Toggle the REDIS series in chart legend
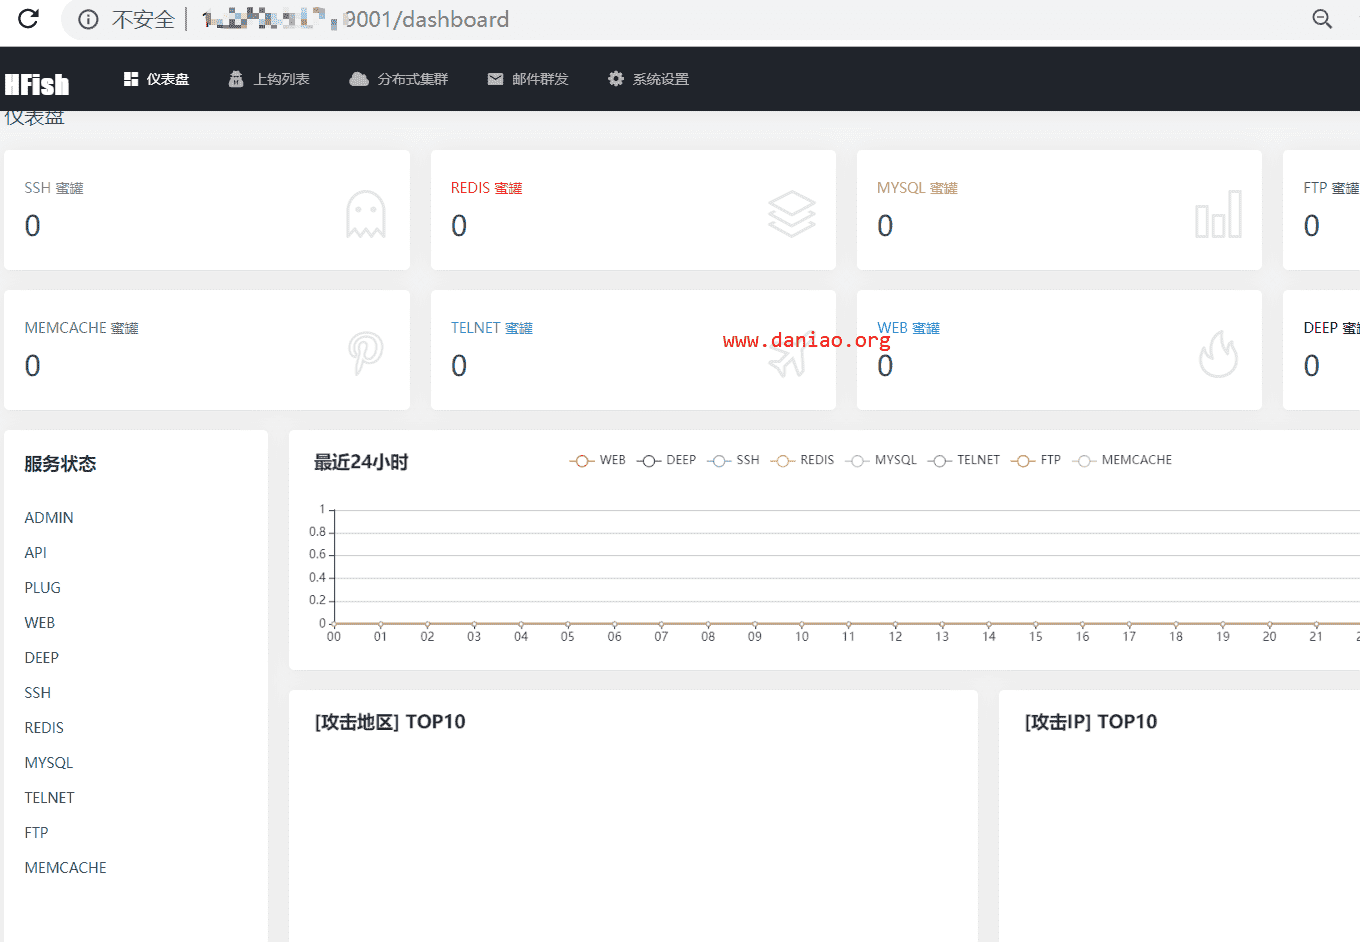 click(802, 460)
